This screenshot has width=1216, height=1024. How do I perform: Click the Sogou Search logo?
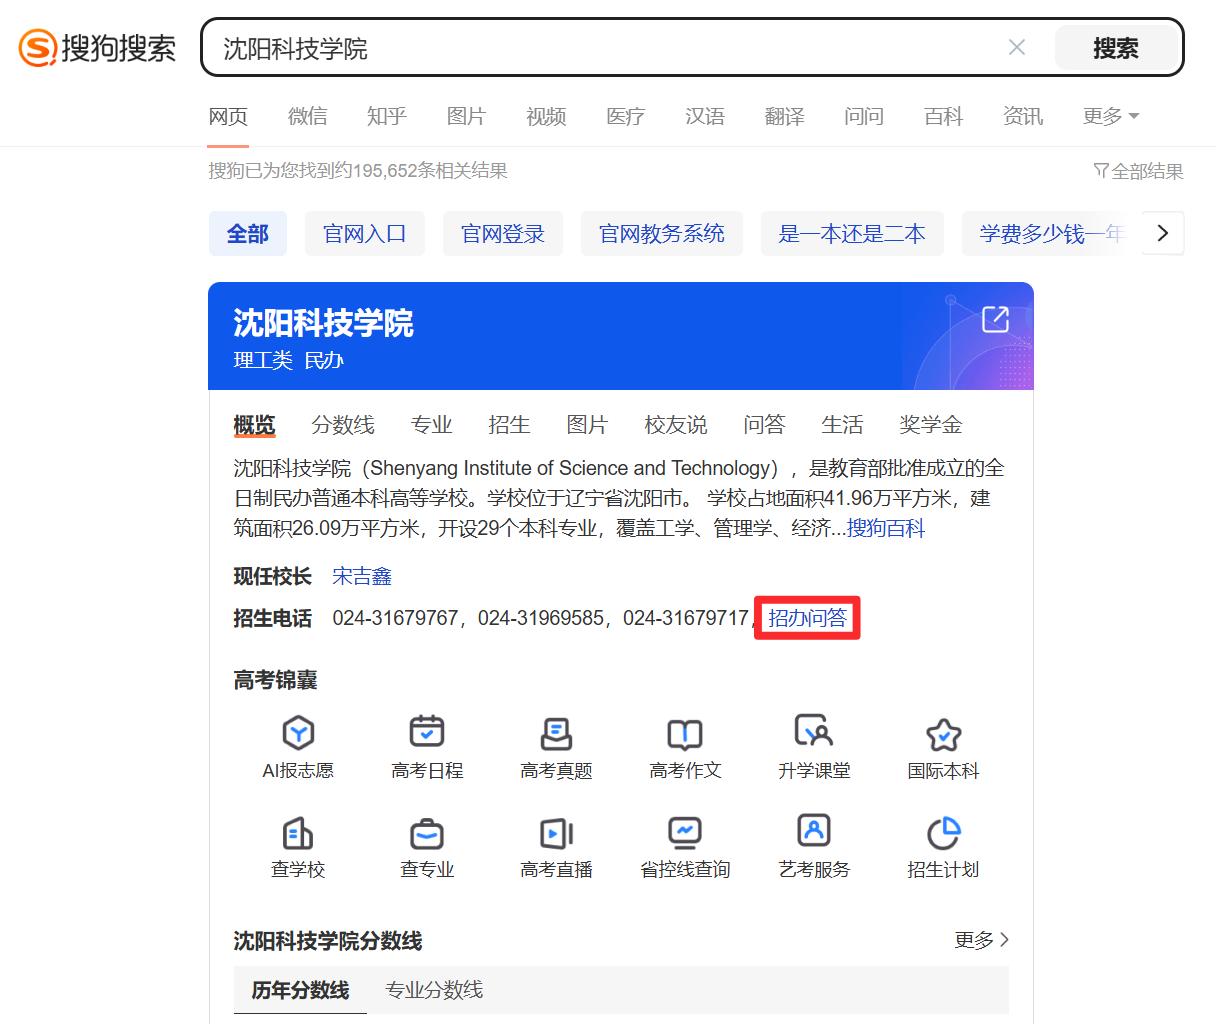click(x=97, y=48)
